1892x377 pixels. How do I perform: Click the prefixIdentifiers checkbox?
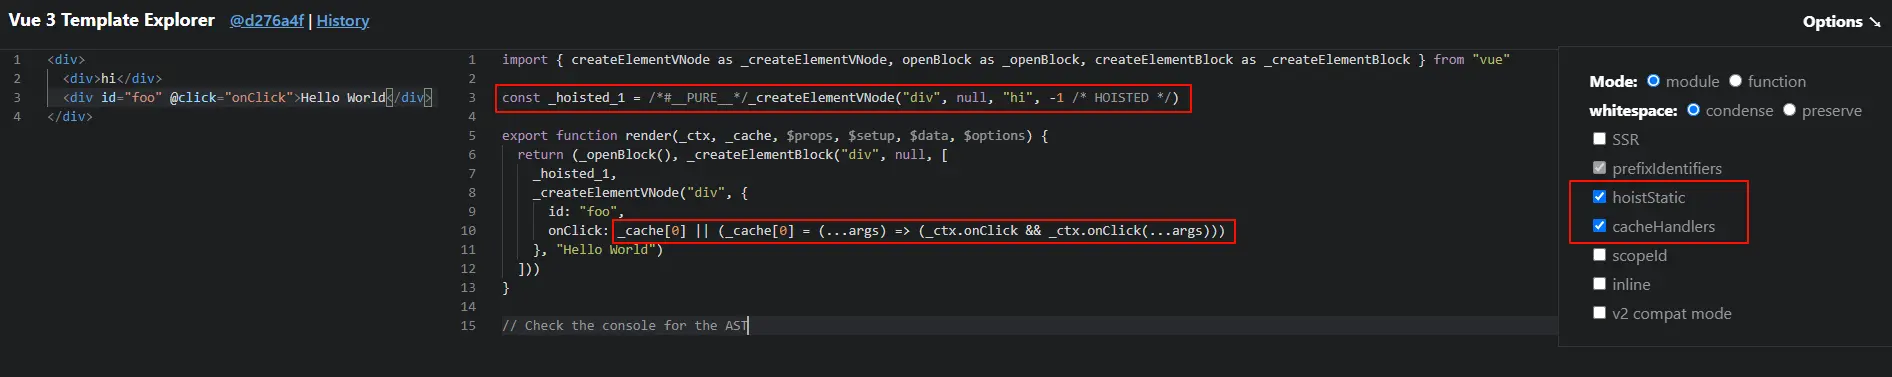(x=1599, y=168)
